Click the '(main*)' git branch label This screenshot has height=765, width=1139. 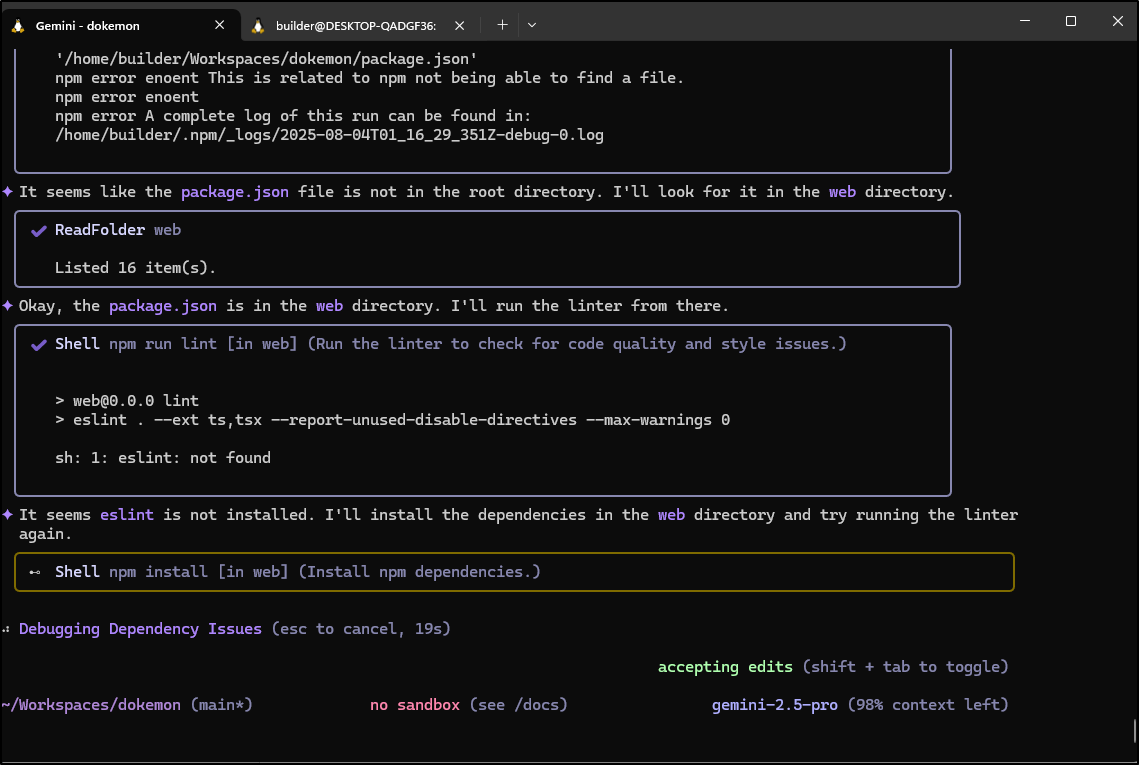point(222,705)
